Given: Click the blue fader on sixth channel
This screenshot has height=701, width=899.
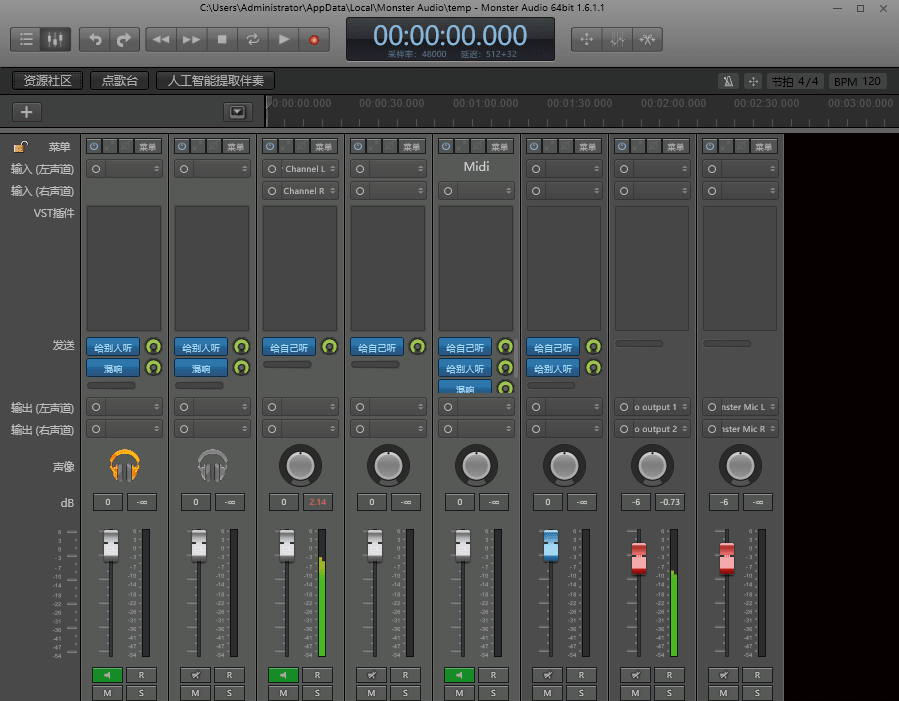Looking at the screenshot, I should tap(551, 547).
